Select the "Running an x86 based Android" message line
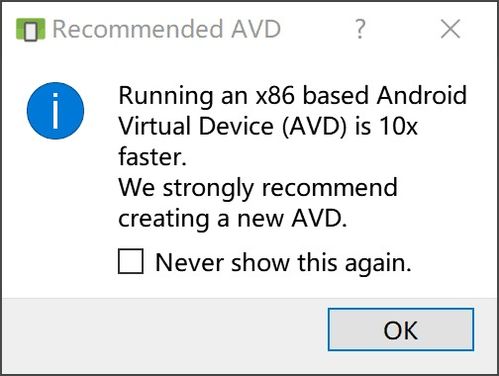499x376 pixels. (x=292, y=95)
